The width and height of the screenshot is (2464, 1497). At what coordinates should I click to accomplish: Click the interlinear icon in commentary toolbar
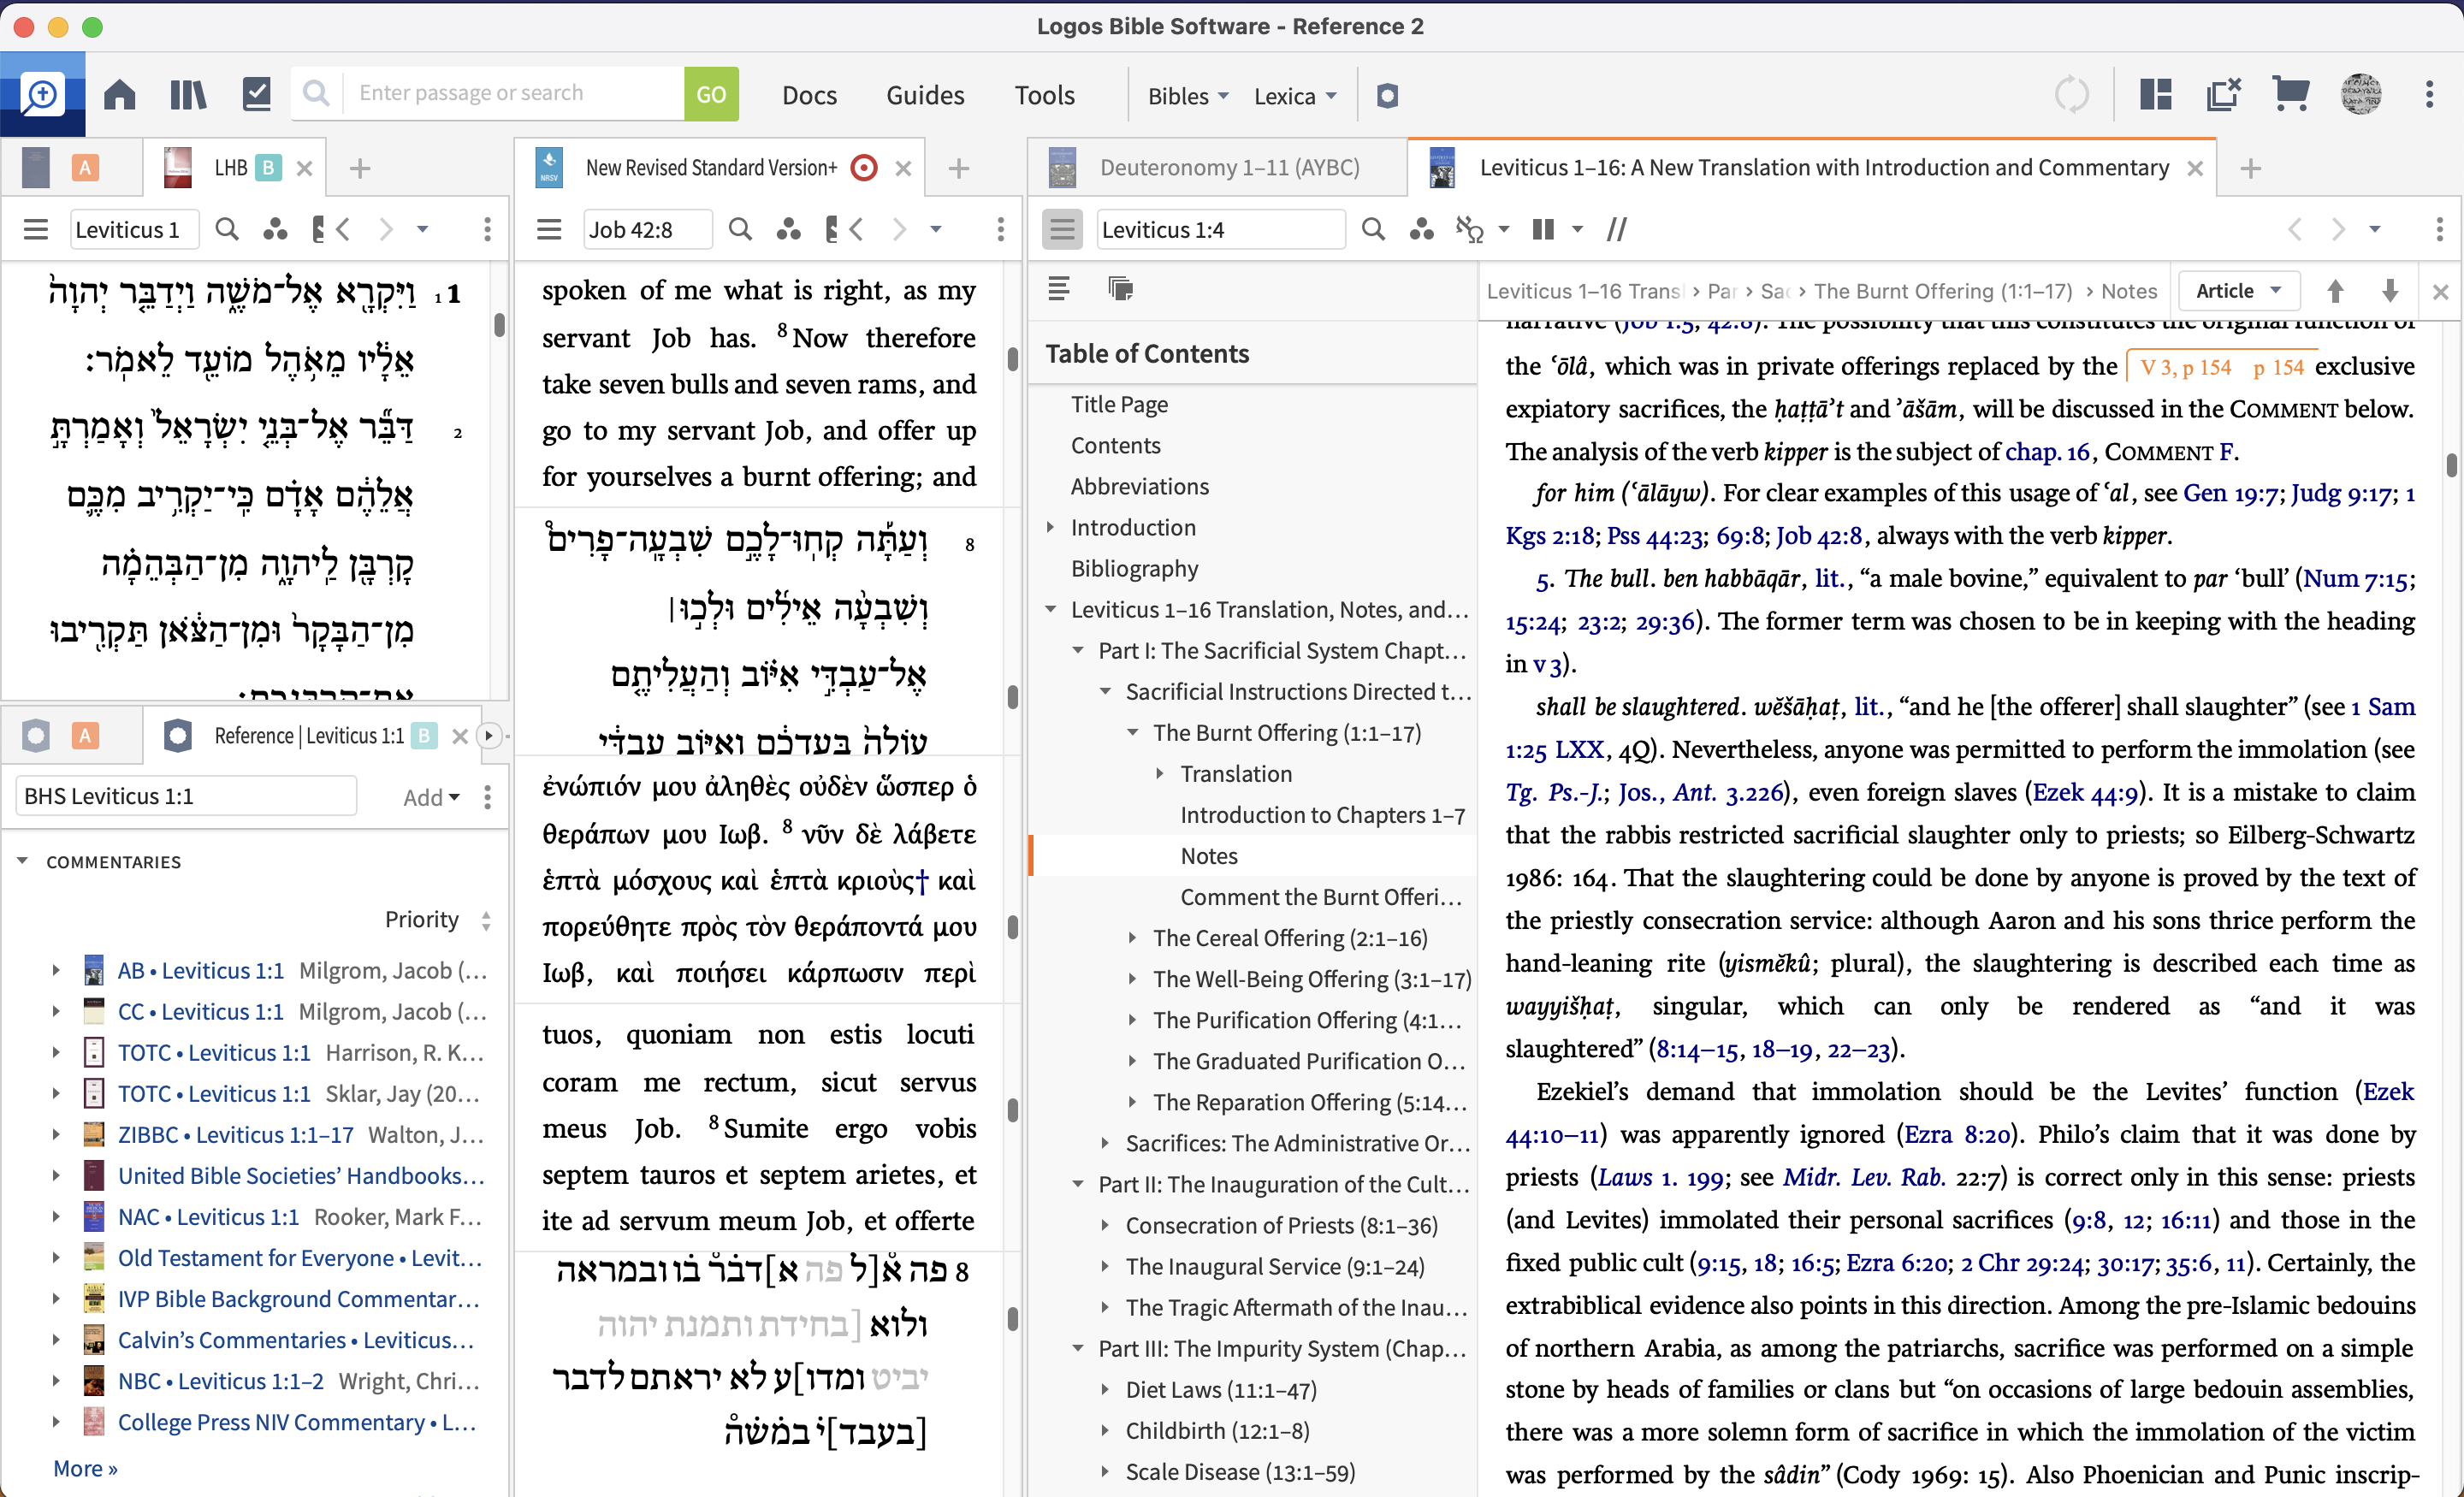pos(1469,230)
